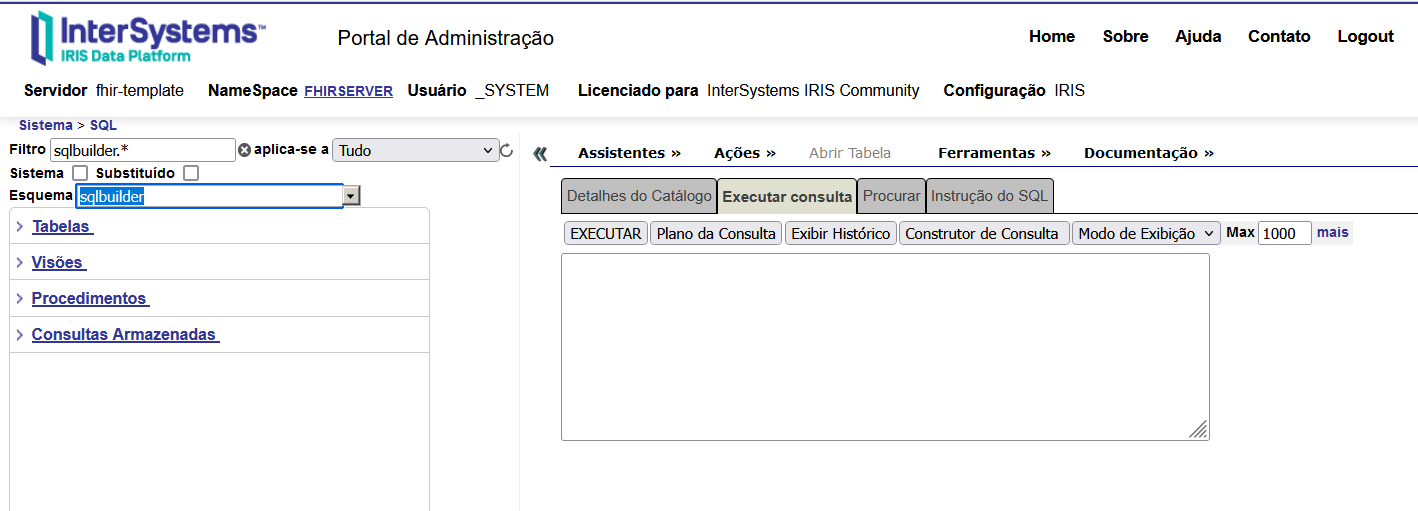Open Construtor de Consulta
Screen dimensions: 1418x511
tap(981, 233)
